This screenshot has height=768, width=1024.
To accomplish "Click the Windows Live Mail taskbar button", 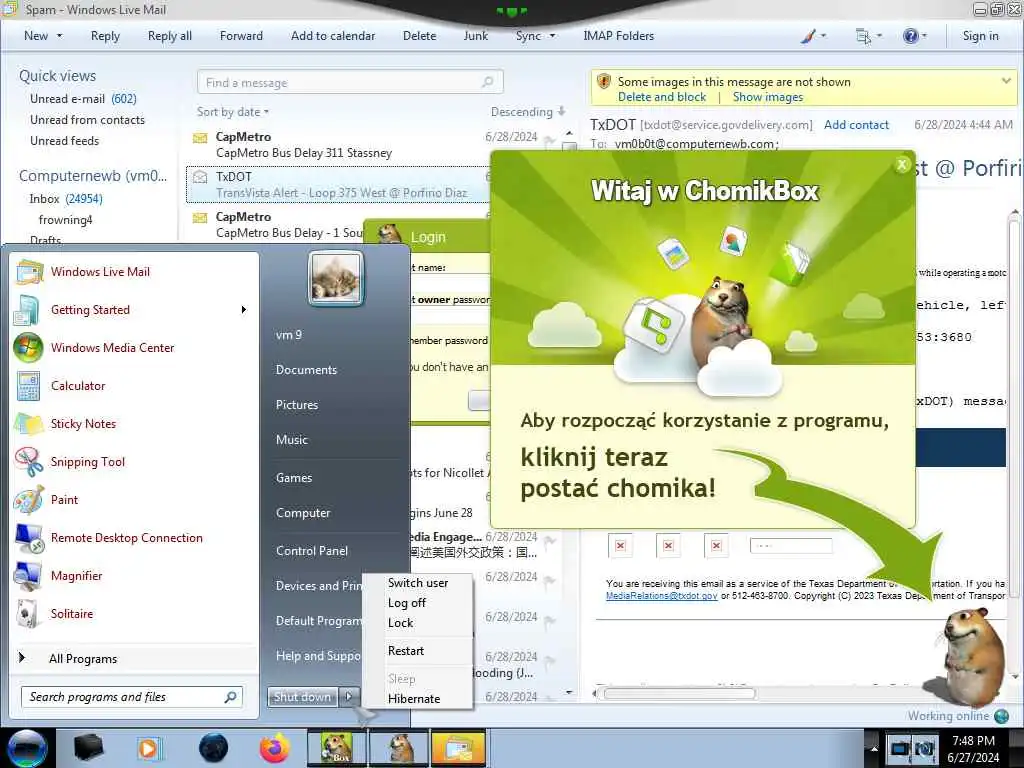I will pyautogui.click(x=460, y=748).
